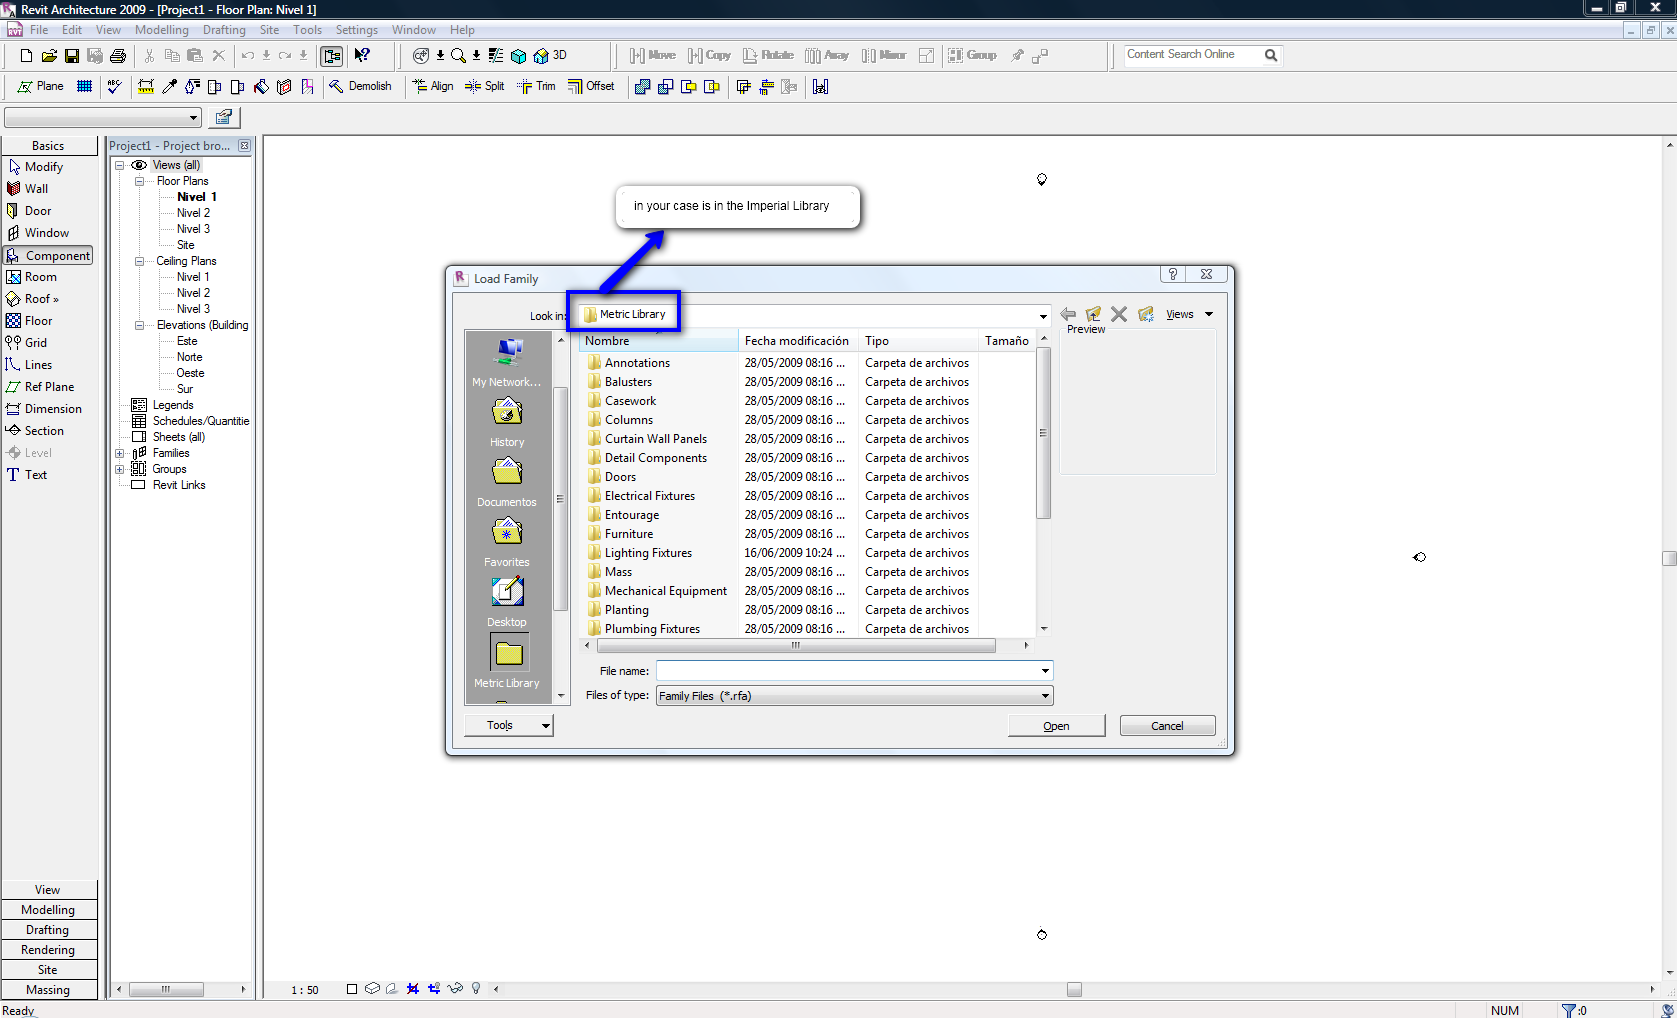Open the Desktop place in the dialog sidebar
1677x1018 pixels.
[507, 602]
